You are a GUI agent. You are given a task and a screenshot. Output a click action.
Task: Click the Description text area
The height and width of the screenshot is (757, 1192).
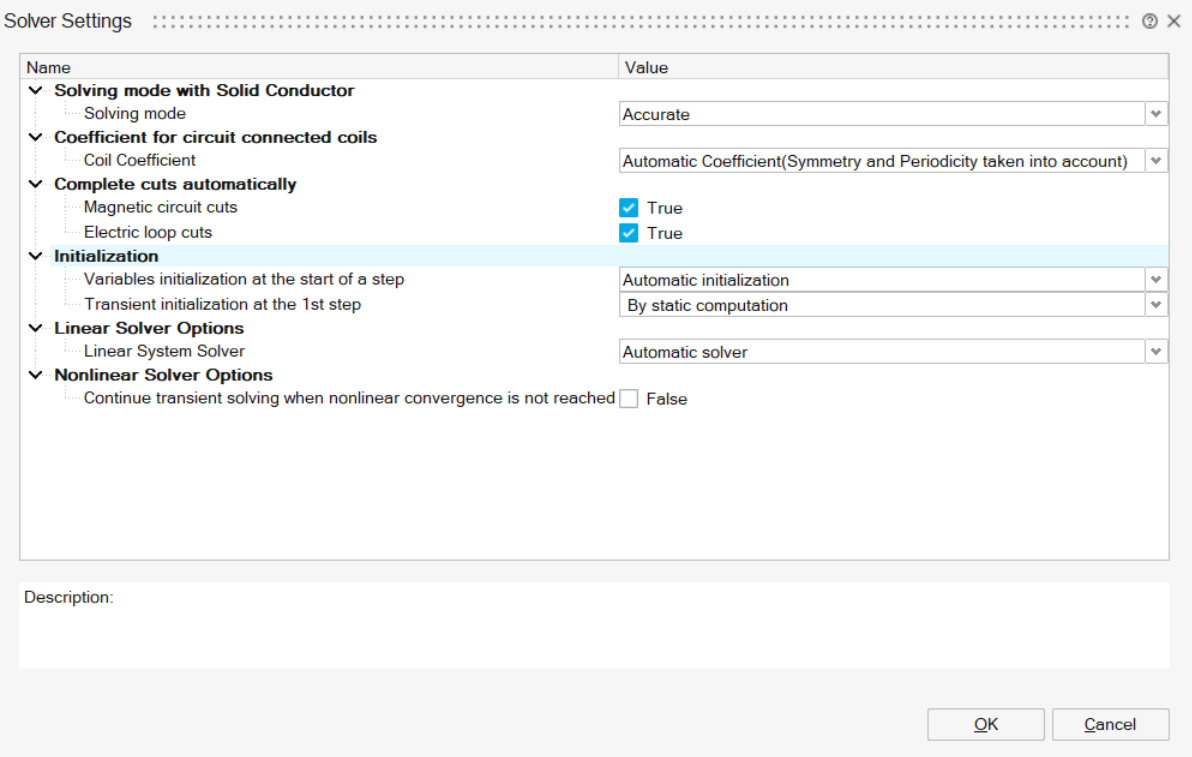point(594,626)
